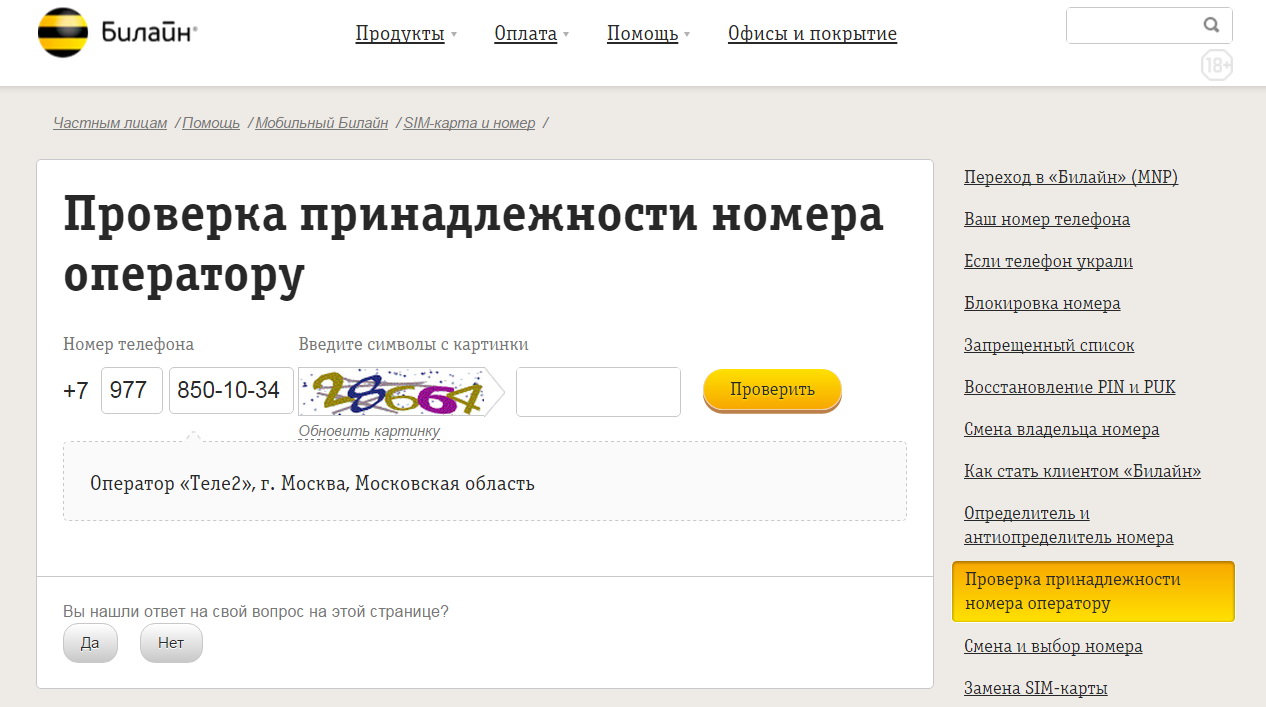
Task: Open Частным лицам breadcrumb link
Action: [110, 123]
